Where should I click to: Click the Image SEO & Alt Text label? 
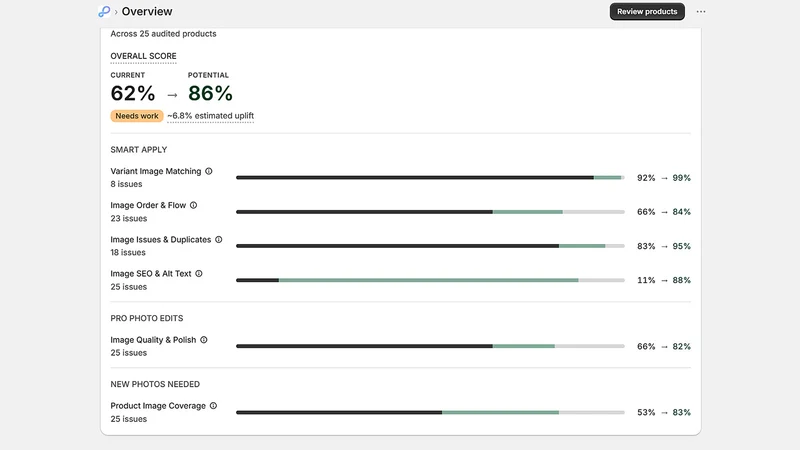click(151, 274)
